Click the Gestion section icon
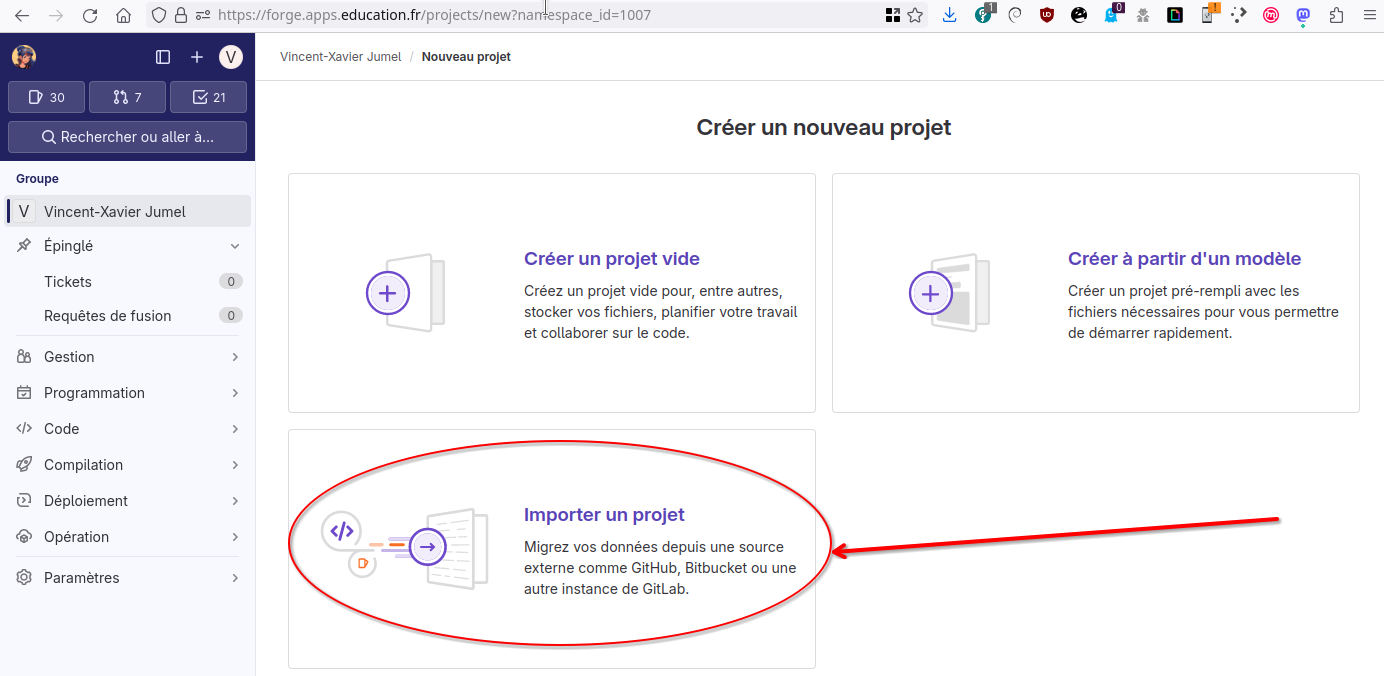Image resolution: width=1384 pixels, height=676 pixels. pos(24,357)
